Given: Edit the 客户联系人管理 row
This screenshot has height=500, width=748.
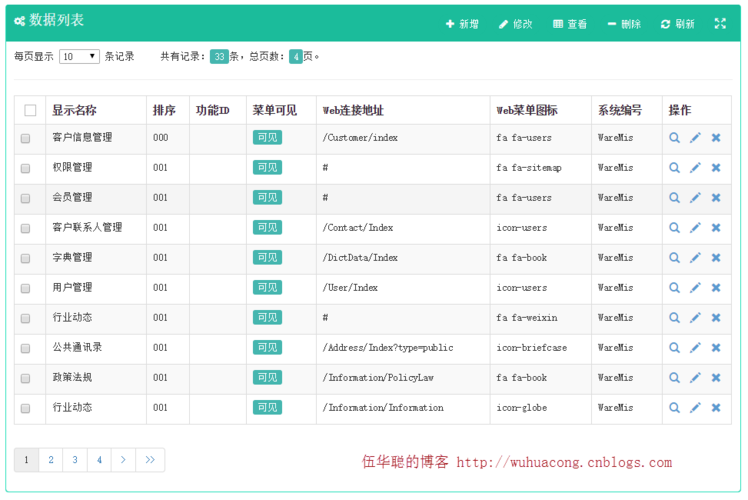Looking at the screenshot, I should coord(695,228).
